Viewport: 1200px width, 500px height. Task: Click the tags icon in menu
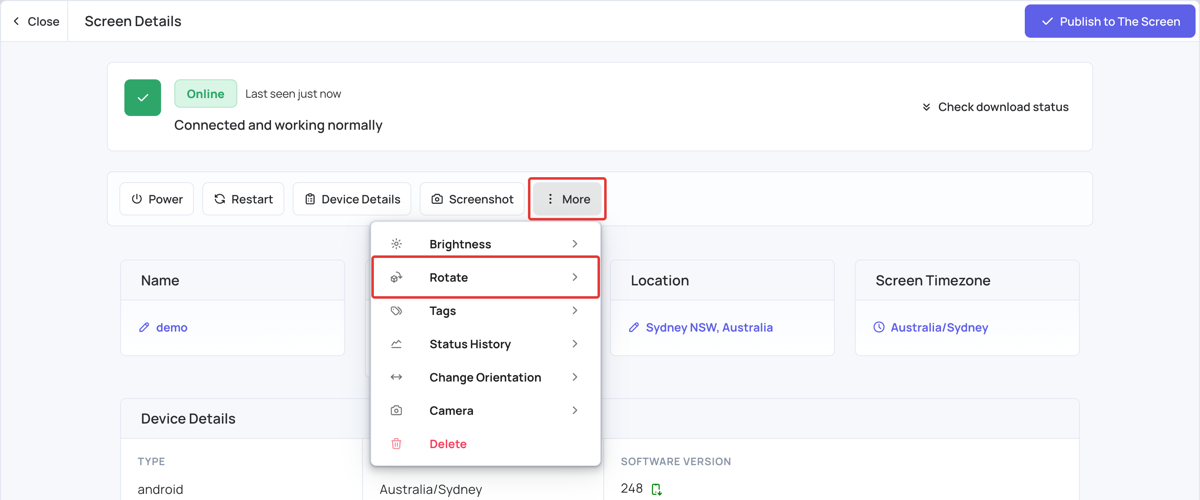[x=396, y=311]
